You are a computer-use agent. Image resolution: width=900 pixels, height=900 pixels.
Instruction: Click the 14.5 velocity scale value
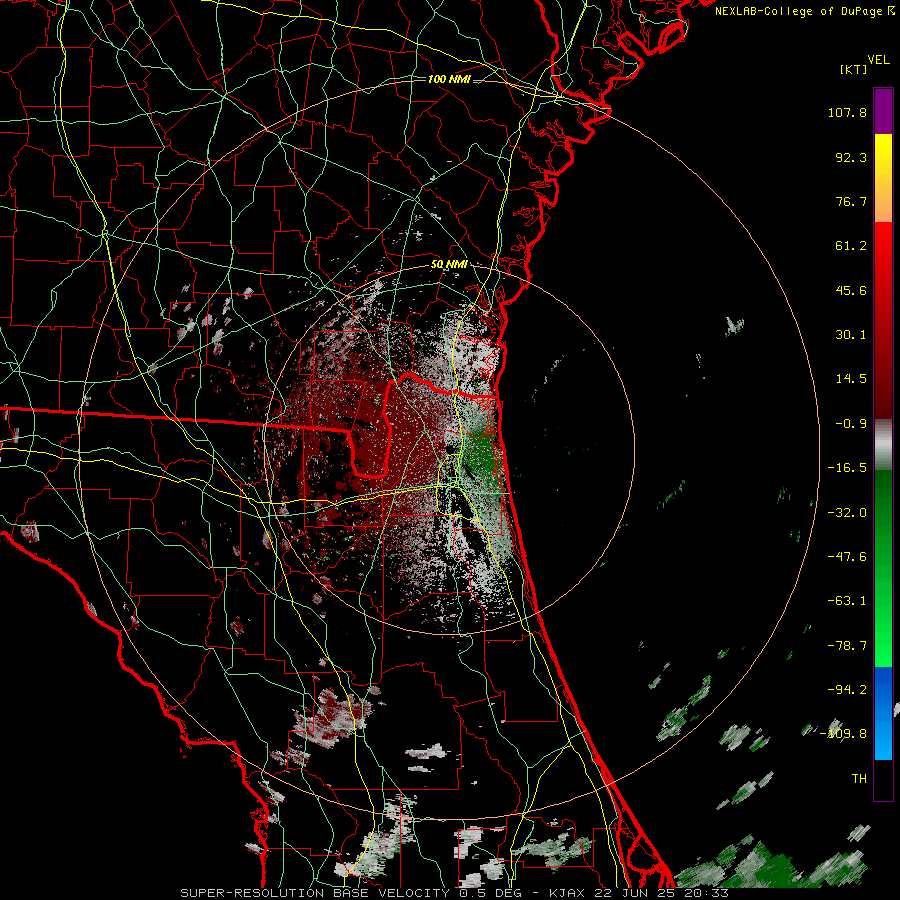[851, 379]
